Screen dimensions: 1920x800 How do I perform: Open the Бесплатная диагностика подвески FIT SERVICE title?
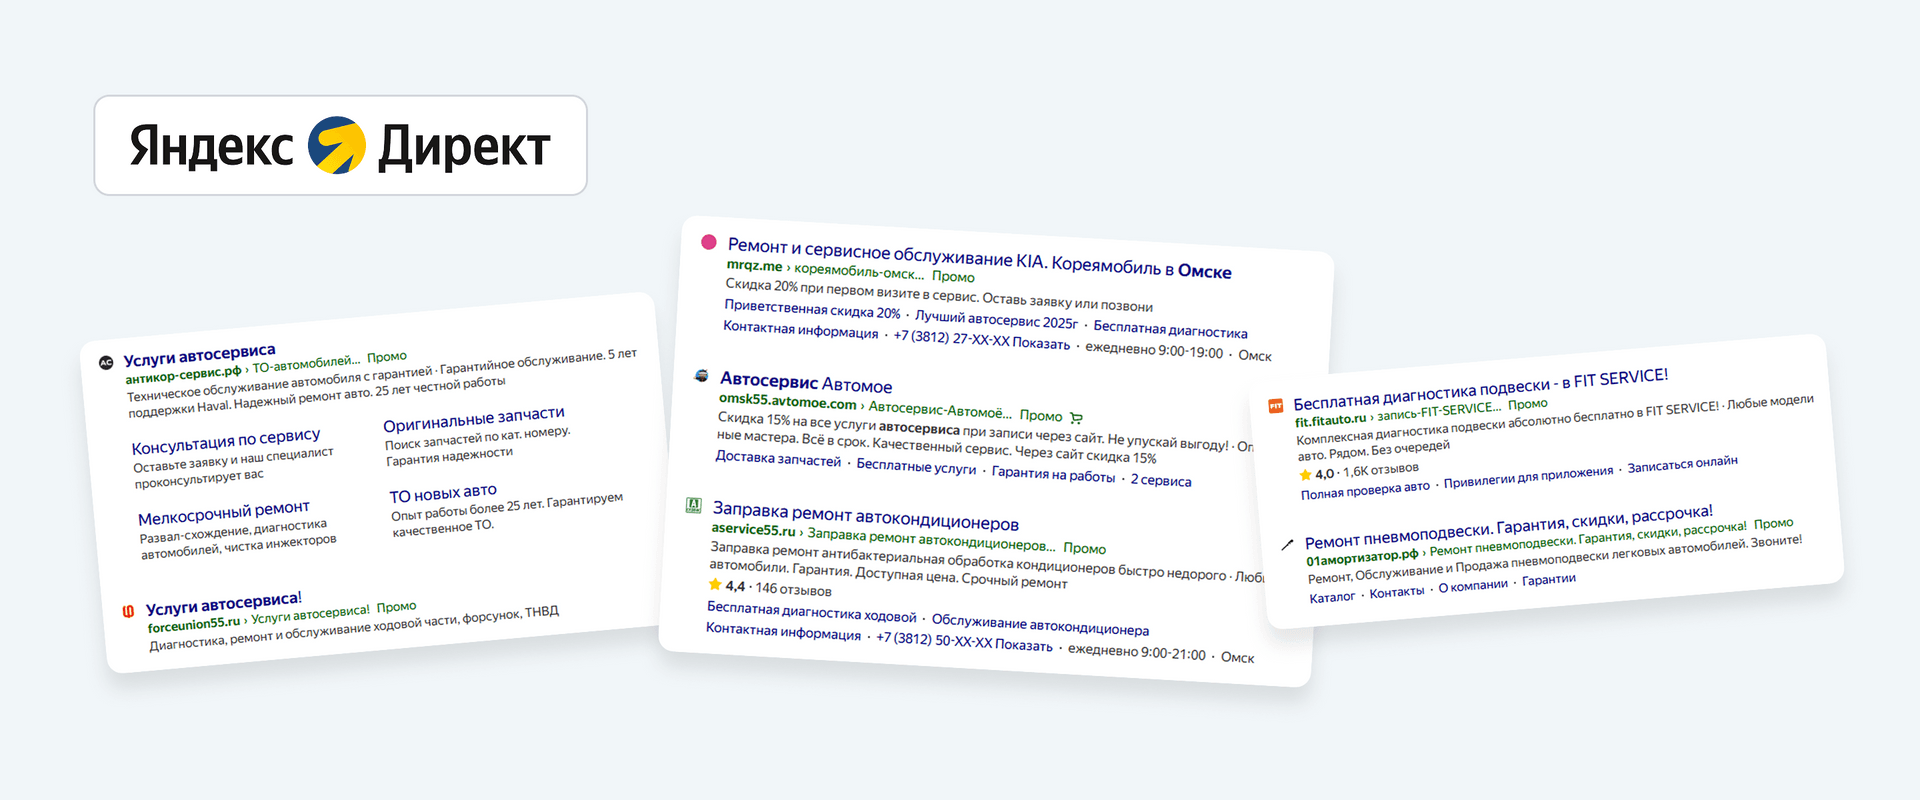pyautogui.click(x=1480, y=389)
